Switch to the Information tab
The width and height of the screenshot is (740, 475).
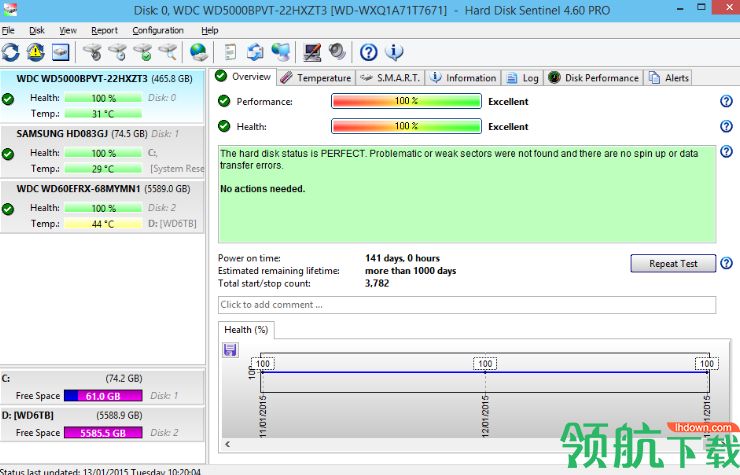(x=463, y=78)
